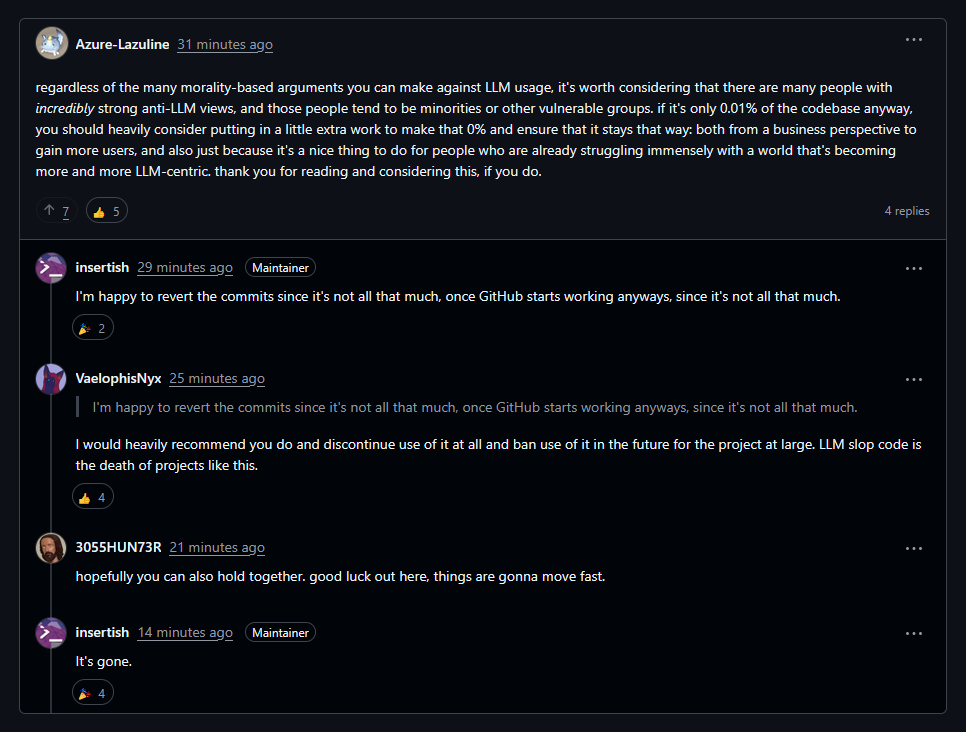966x732 pixels.
Task: Click the '21 minutes ago' timestamp link
Action: [x=217, y=548]
